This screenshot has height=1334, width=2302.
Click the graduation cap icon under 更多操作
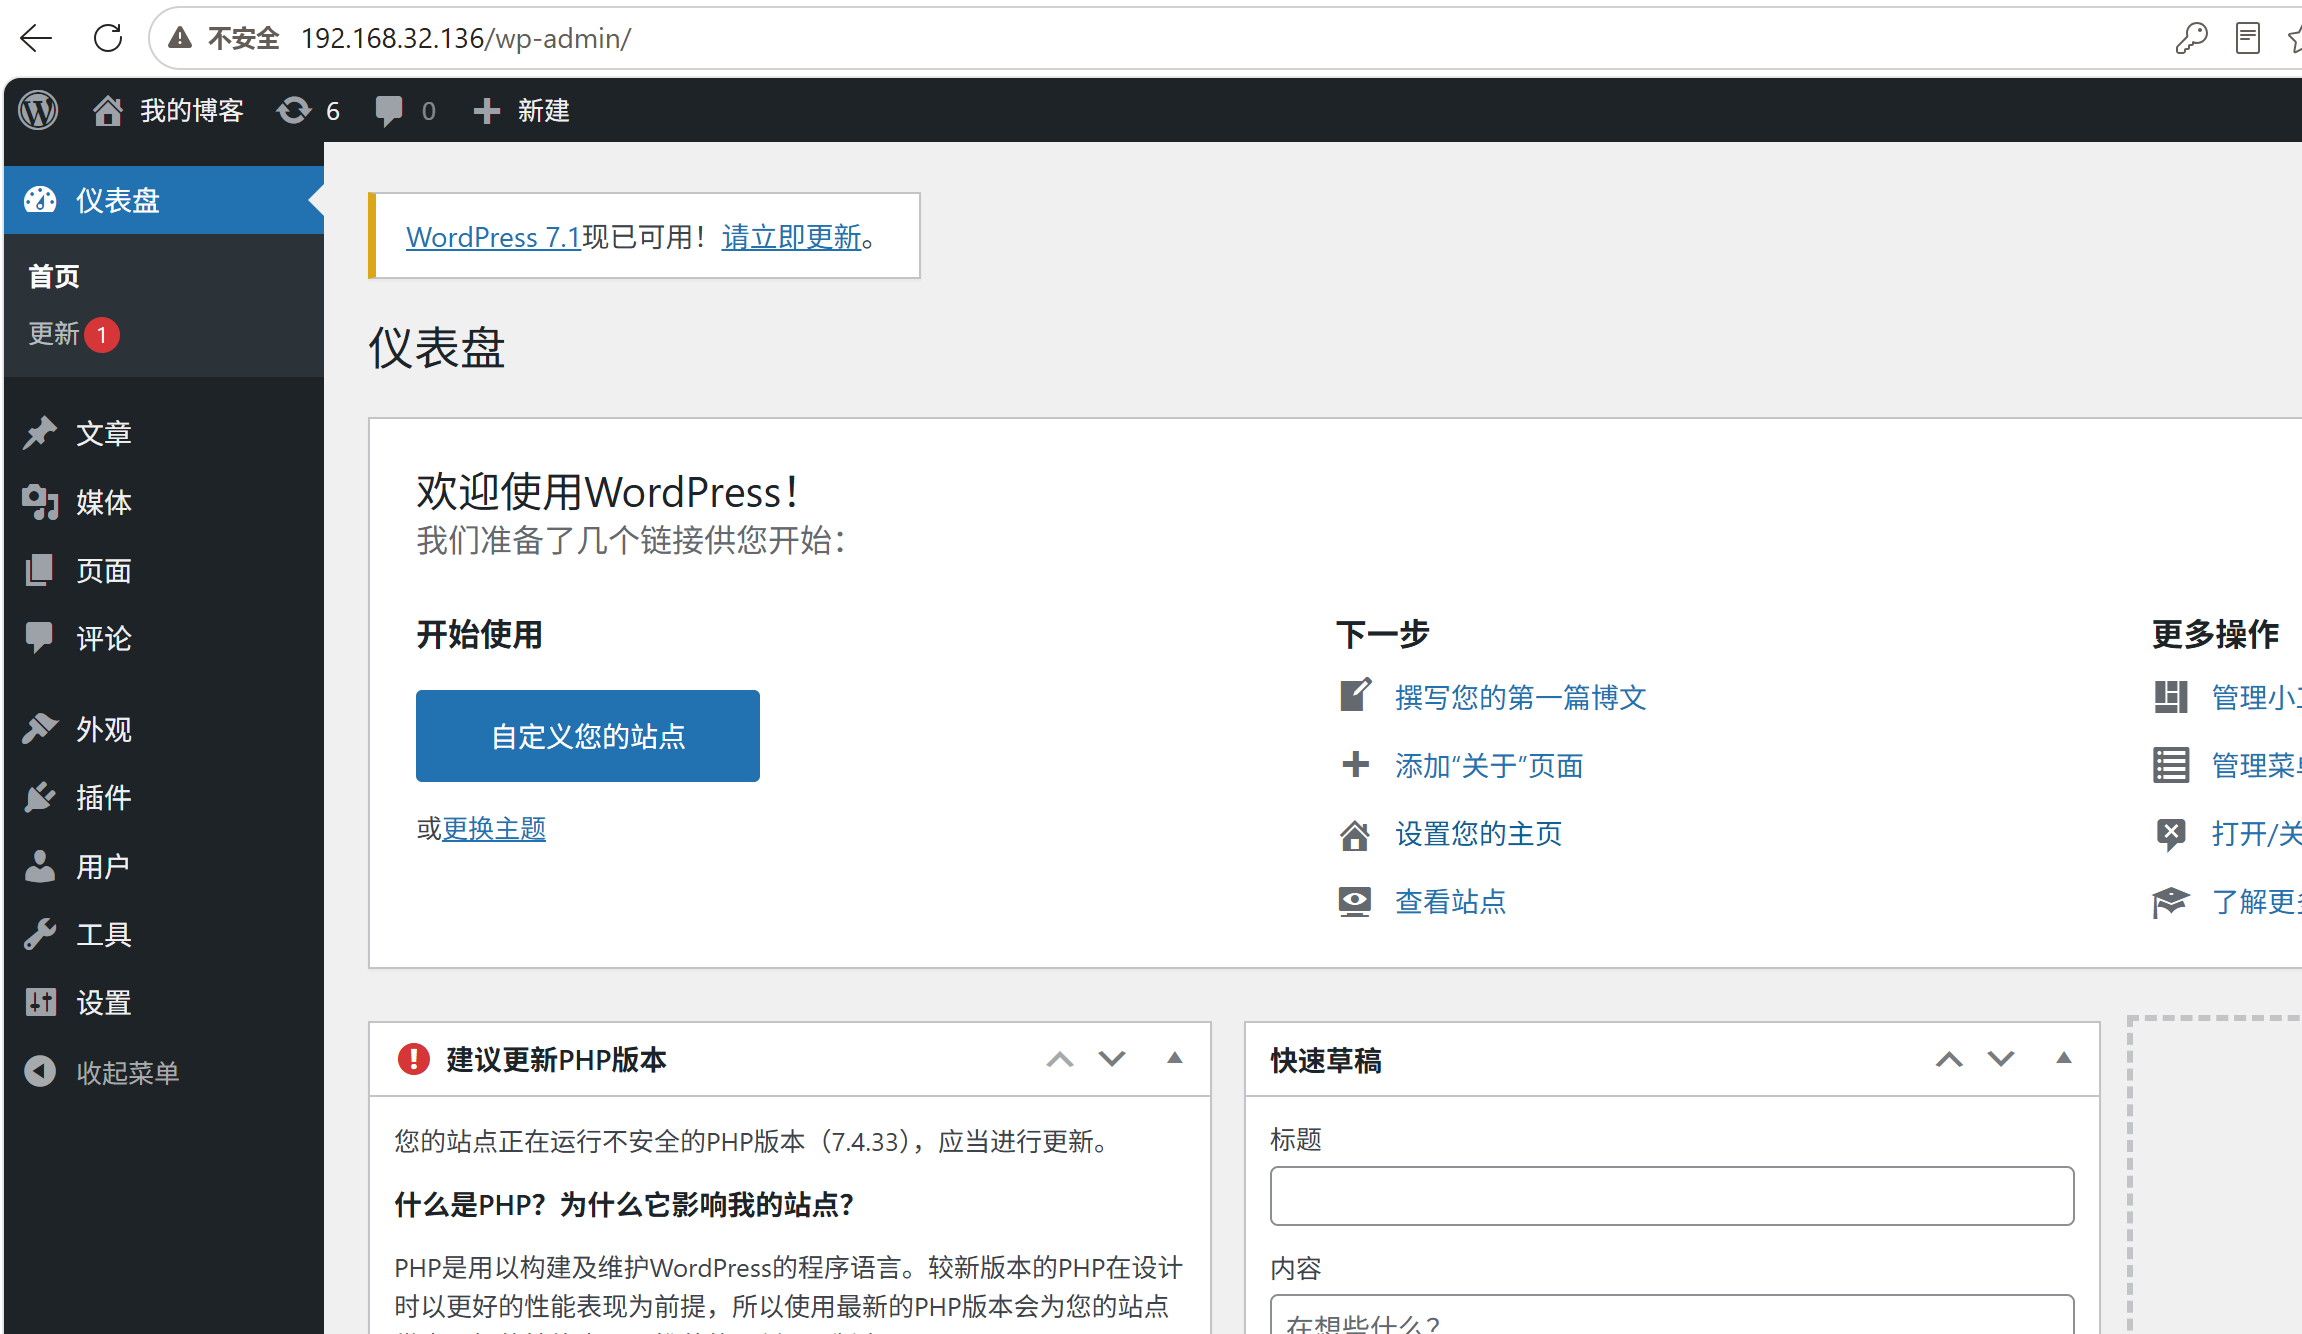coord(2171,902)
